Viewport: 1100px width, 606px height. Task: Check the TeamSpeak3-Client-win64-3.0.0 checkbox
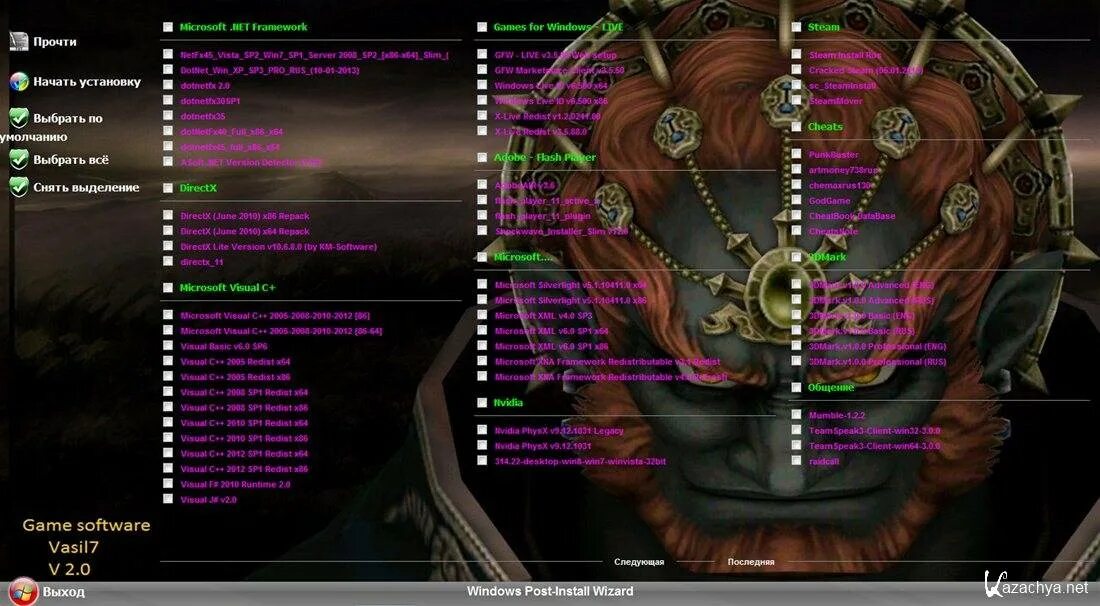(x=796, y=445)
